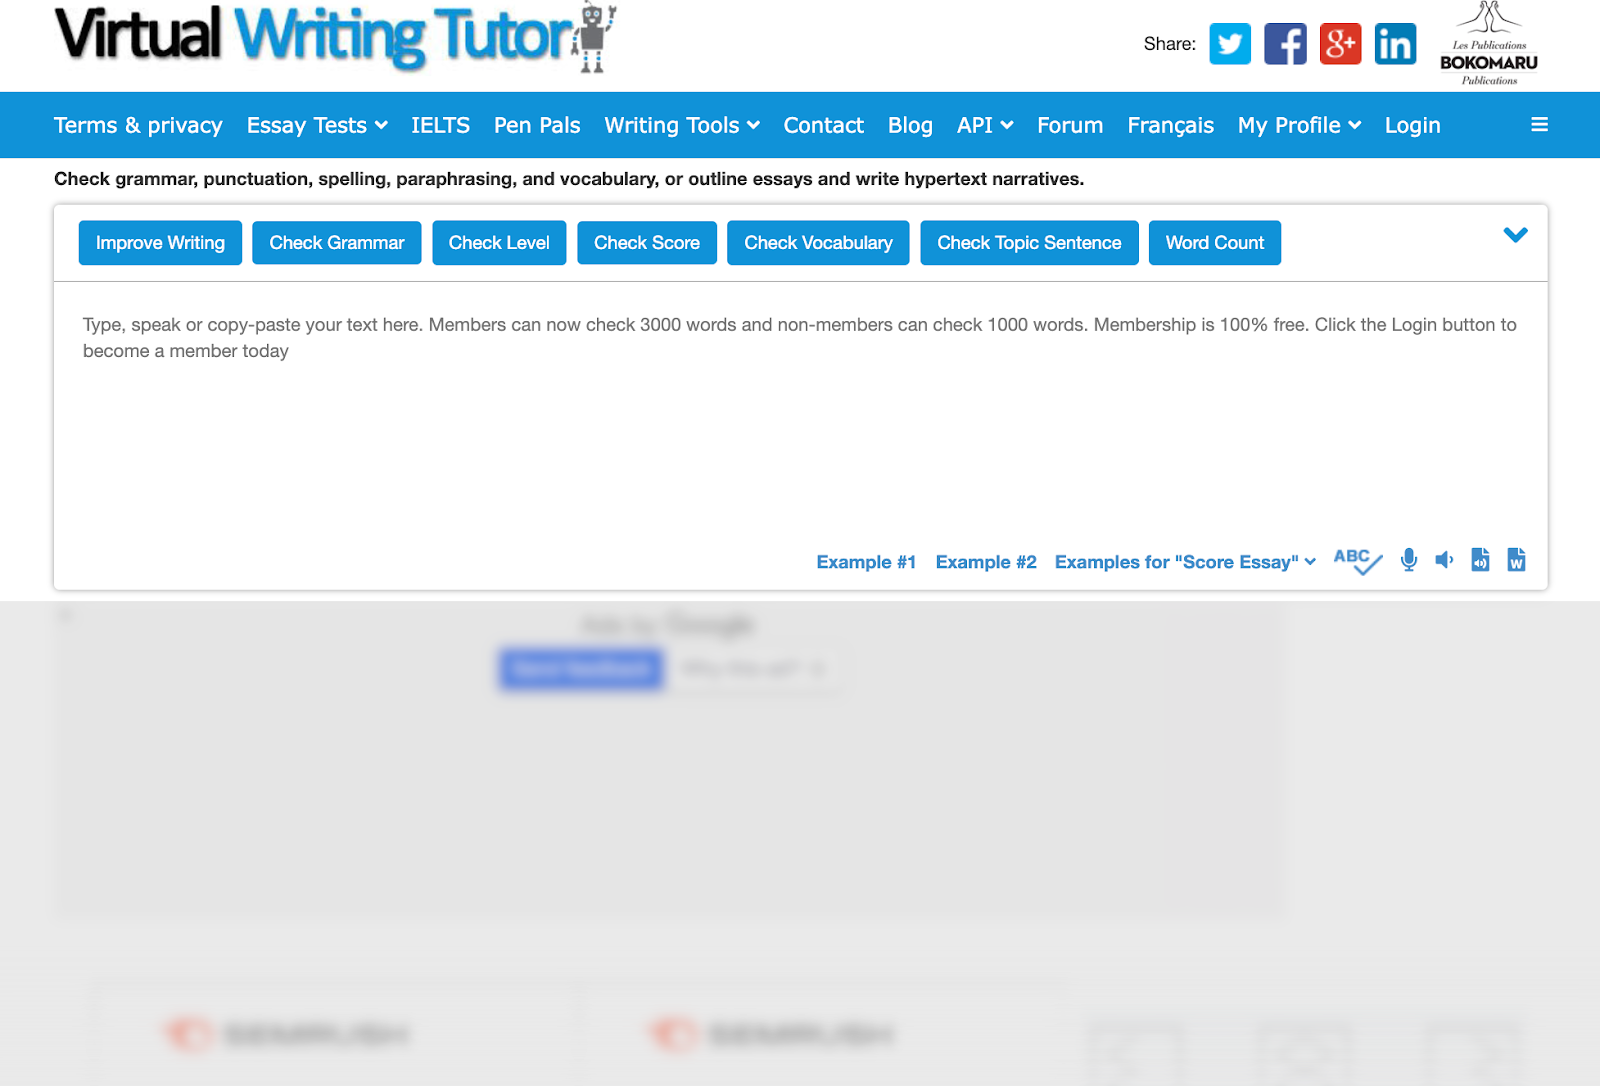Viewport: 1600px width, 1086px height.
Task: Open the Contact page
Action: [824, 125]
